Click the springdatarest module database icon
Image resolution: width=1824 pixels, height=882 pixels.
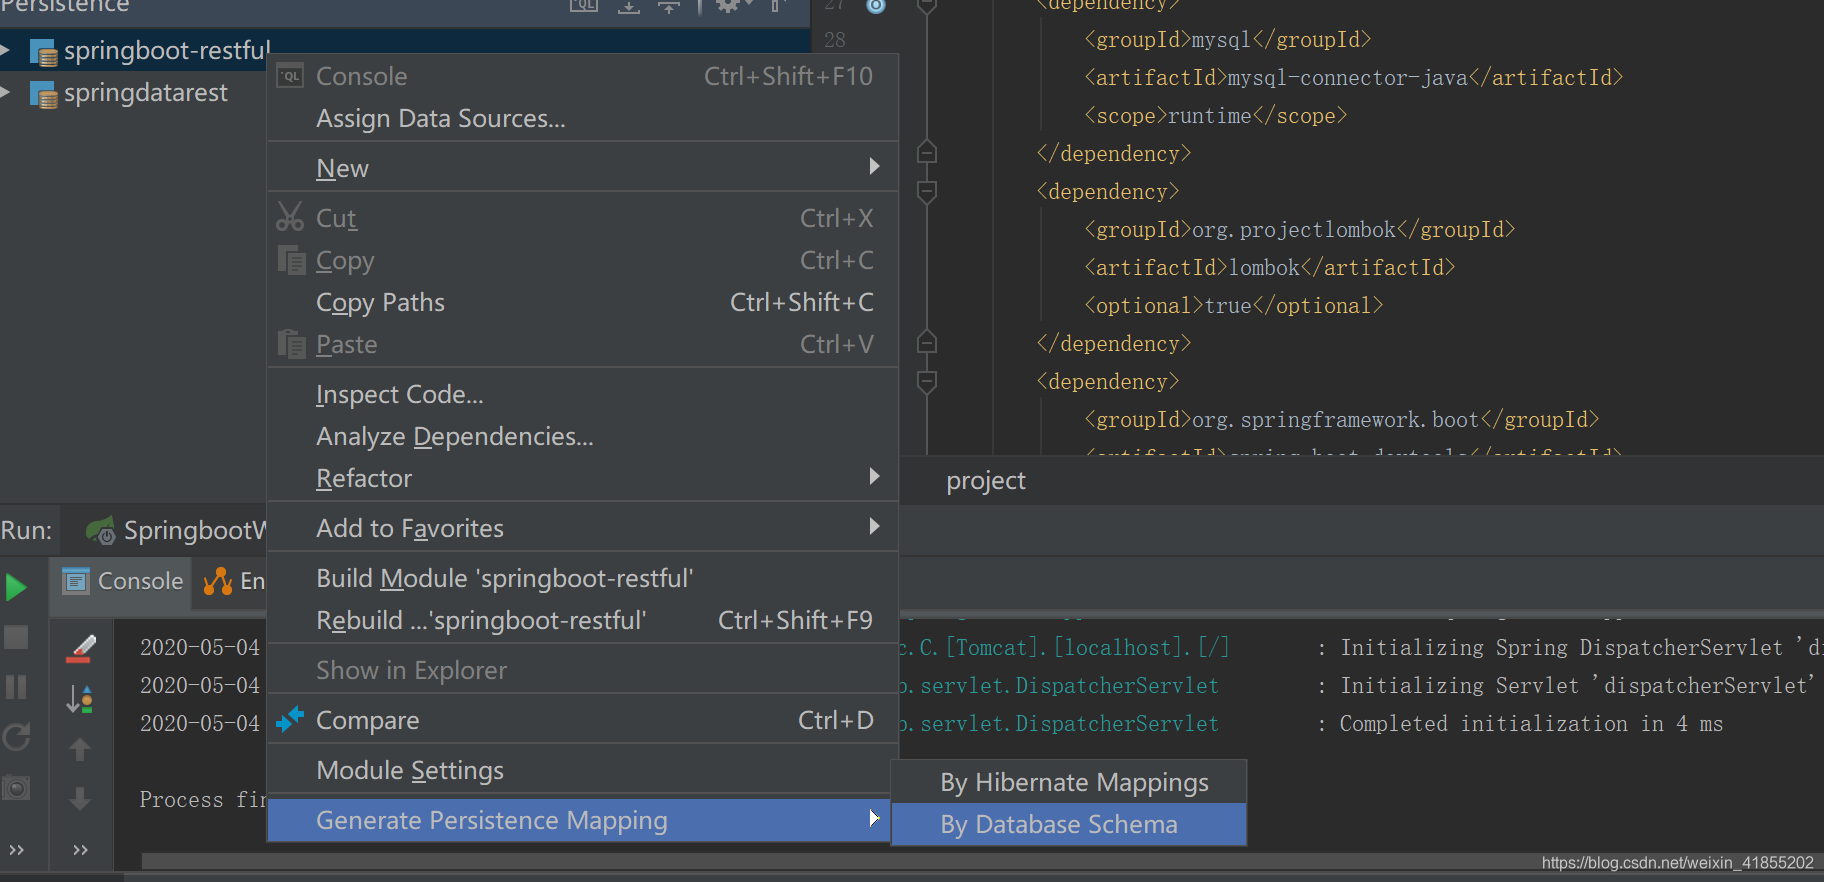point(43,95)
